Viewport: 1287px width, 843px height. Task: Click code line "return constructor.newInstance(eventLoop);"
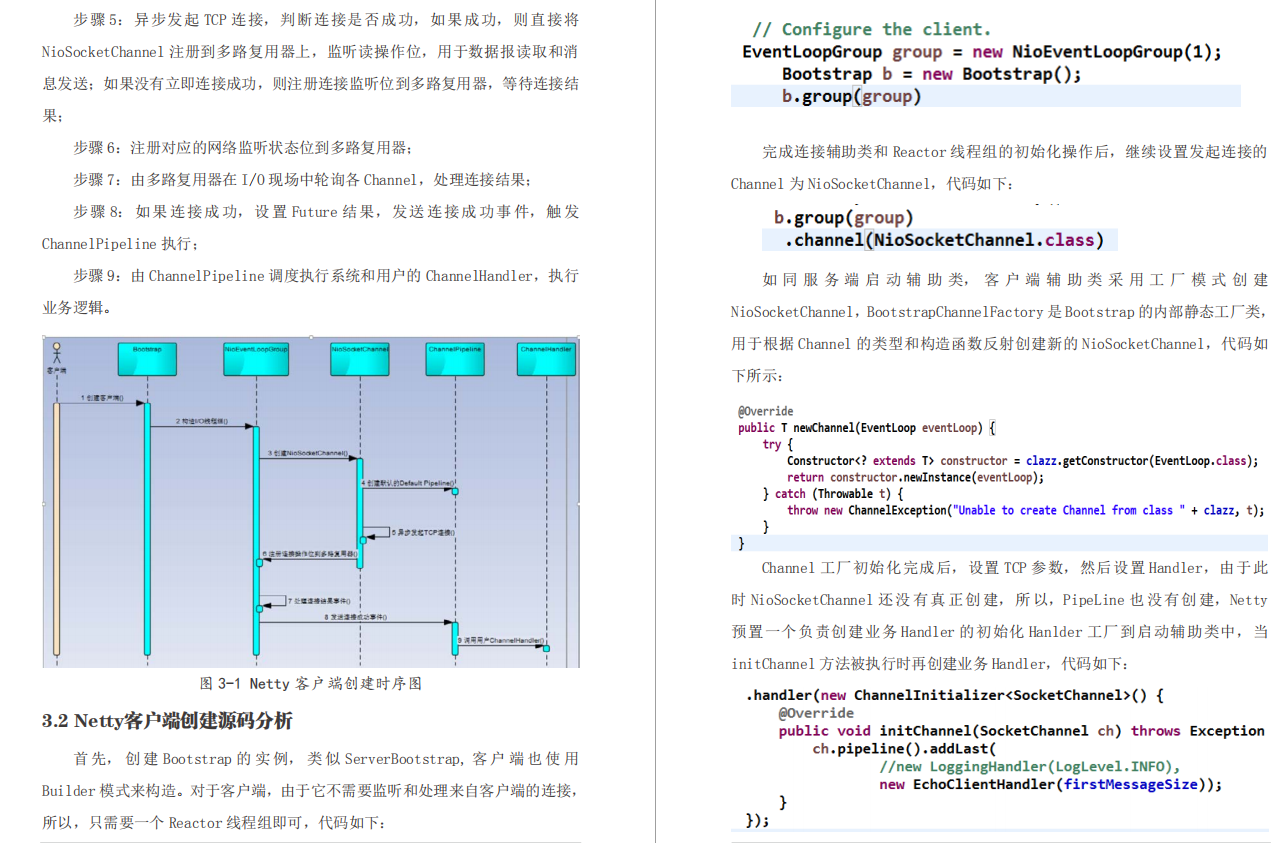(915, 477)
